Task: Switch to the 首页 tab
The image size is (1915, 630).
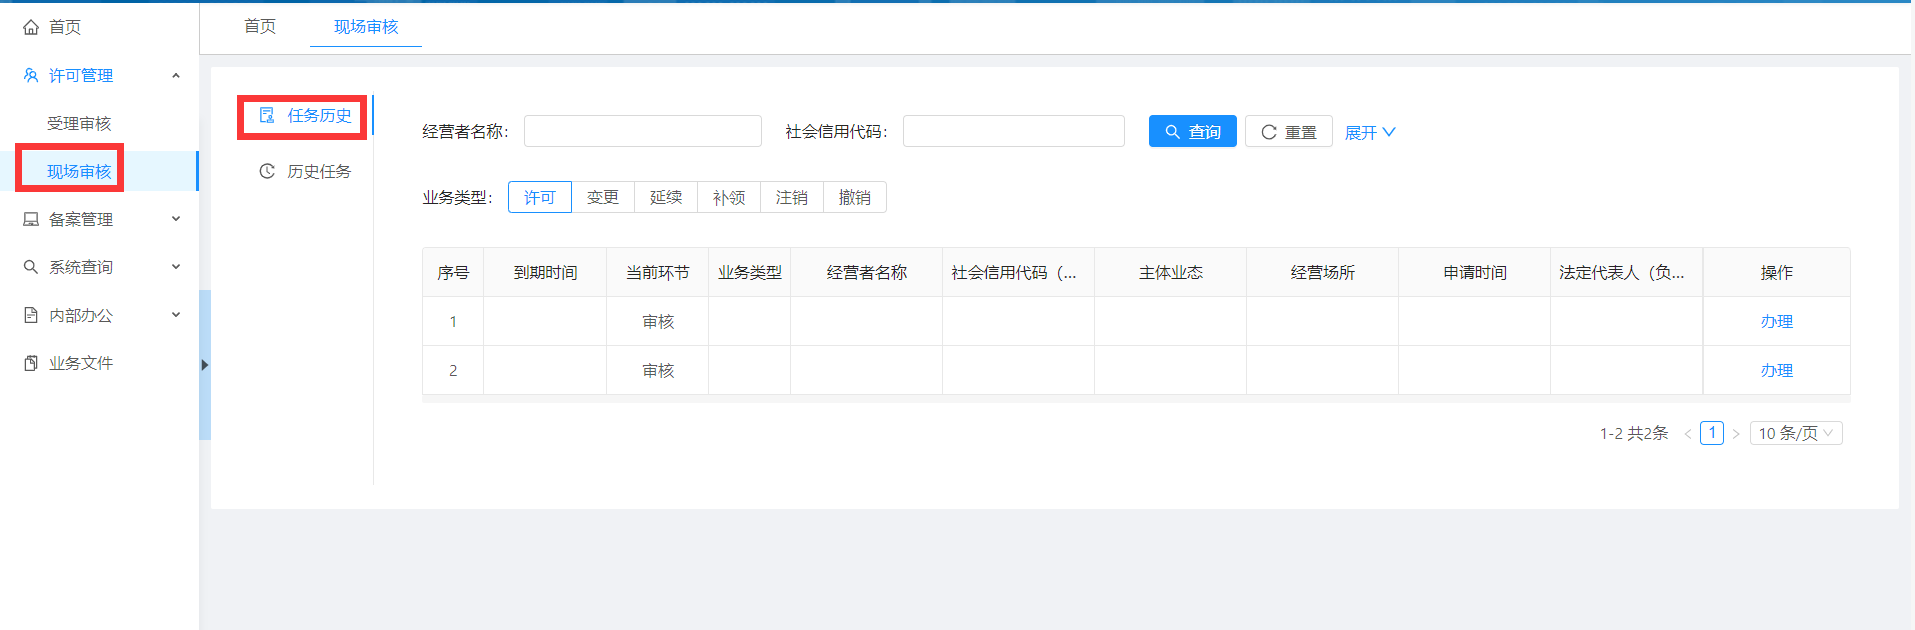Action: (260, 26)
